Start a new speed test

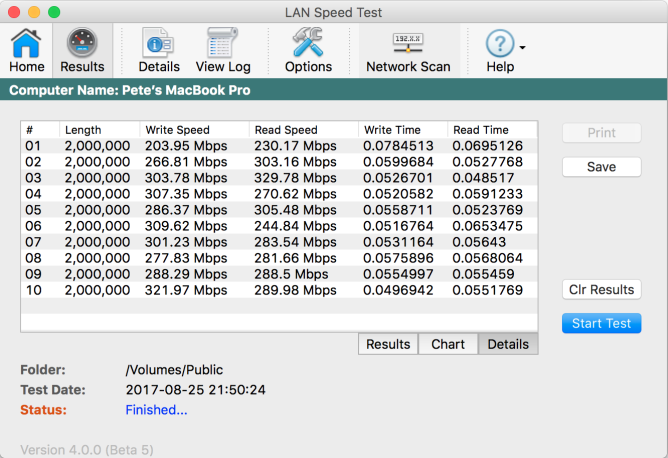(x=602, y=323)
